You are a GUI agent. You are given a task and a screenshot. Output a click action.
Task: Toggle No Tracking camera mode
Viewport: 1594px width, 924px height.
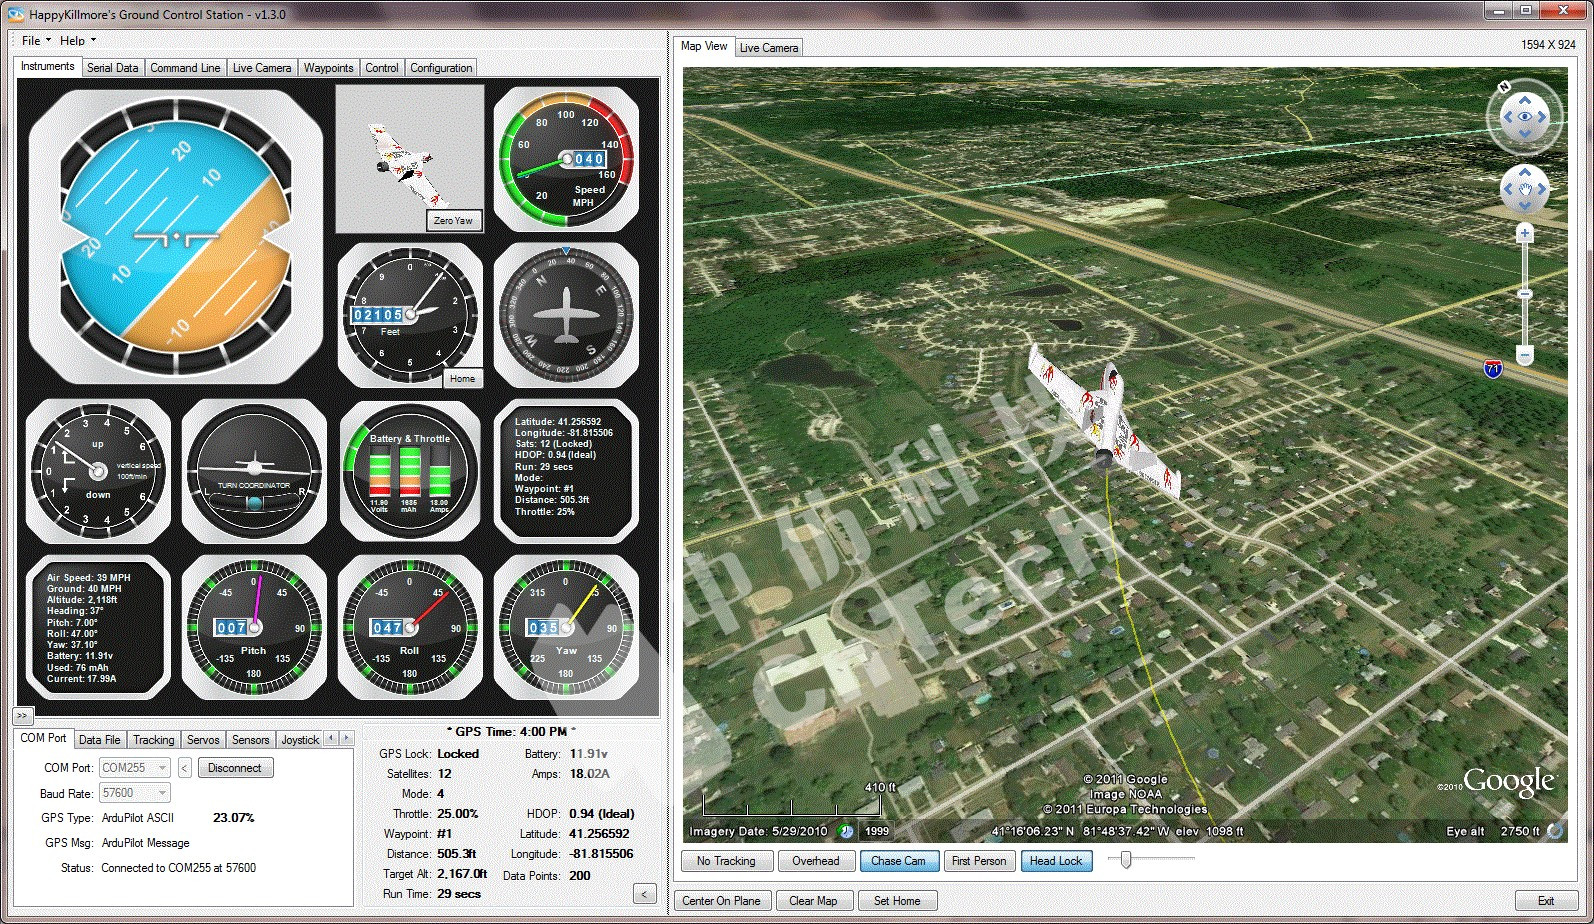click(726, 861)
